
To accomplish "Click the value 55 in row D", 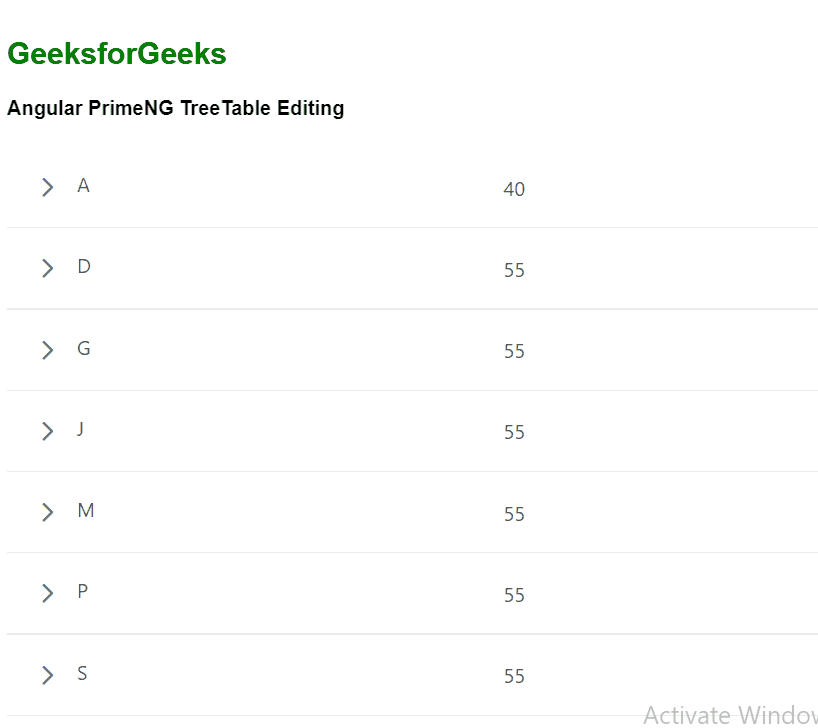I will coord(514,270).
